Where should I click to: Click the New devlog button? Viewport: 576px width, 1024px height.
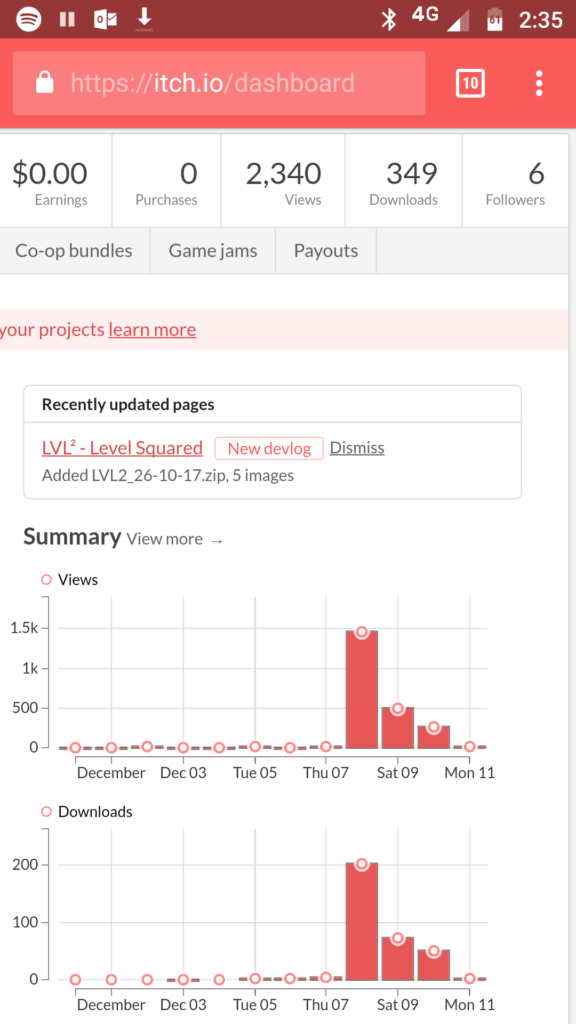(x=269, y=449)
